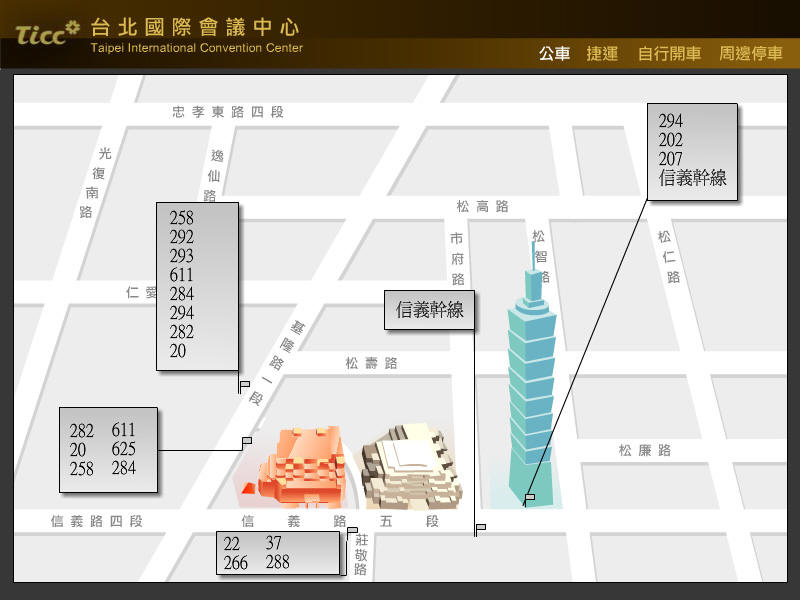
Task: Click the orange convention center building
Action: 301,467
